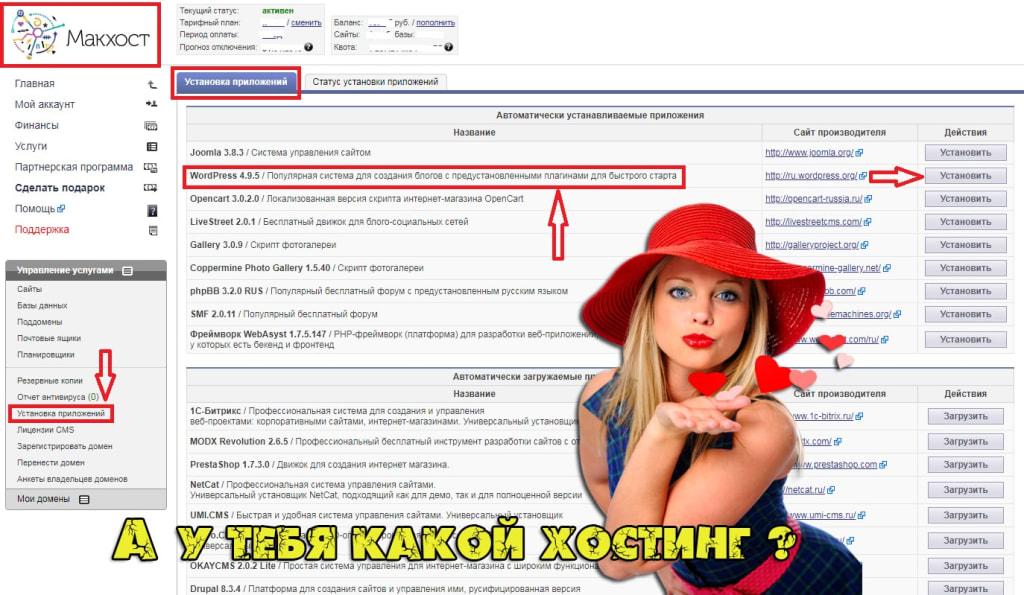Click the Сделать подарок gift icon
The height and width of the screenshot is (595, 1024).
[154, 187]
